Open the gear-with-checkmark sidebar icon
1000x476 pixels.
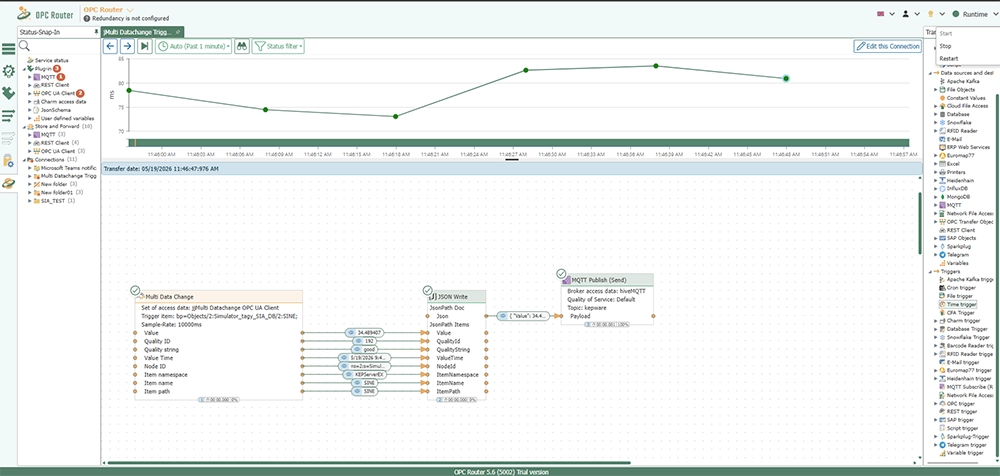[x=8, y=71]
